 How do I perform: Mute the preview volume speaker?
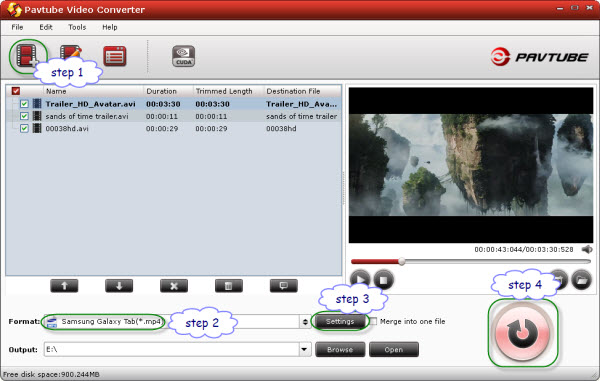(x=587, y=250)
